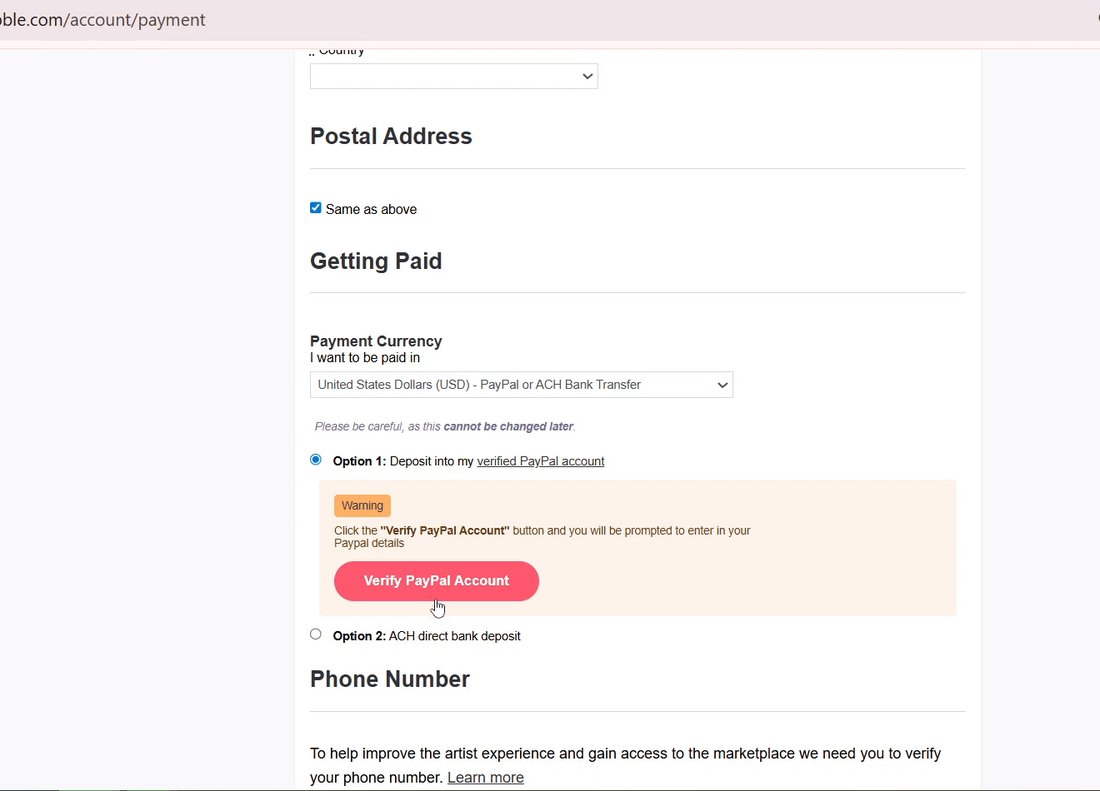Click the Postal Address heading
Viewport: 1100px width, 791px height.
pyautogui.click(x=391, y=136)
